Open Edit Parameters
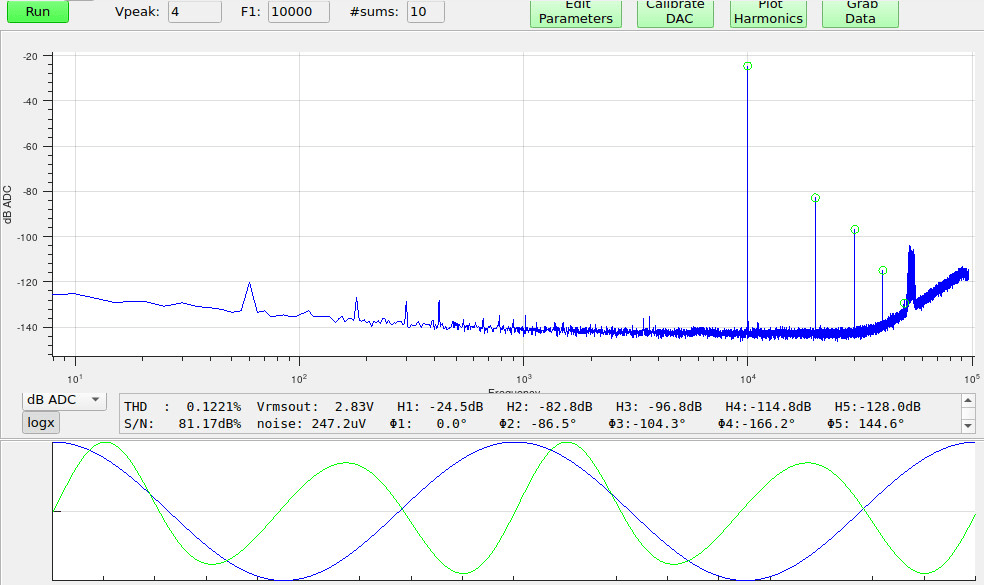Screen dimensions: 984x585 click(x=575, y=13)
